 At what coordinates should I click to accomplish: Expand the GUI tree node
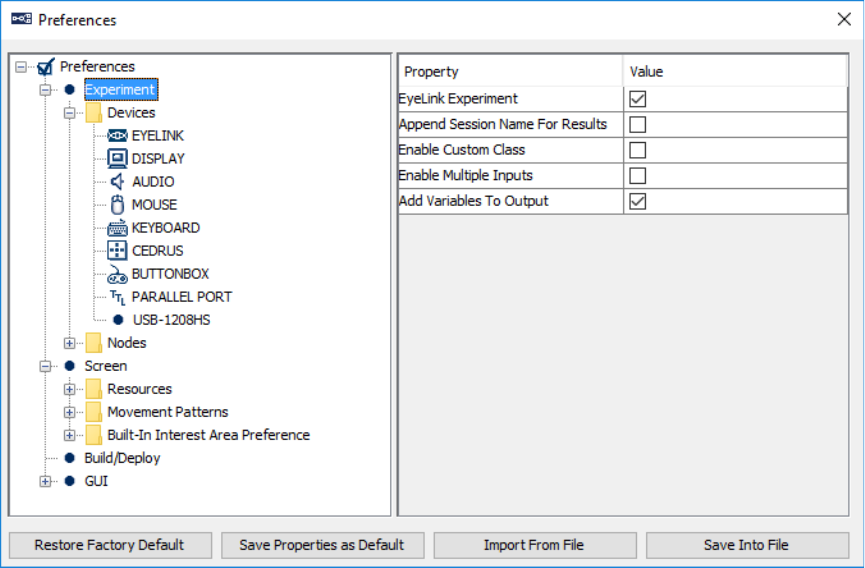coord(45,481)
